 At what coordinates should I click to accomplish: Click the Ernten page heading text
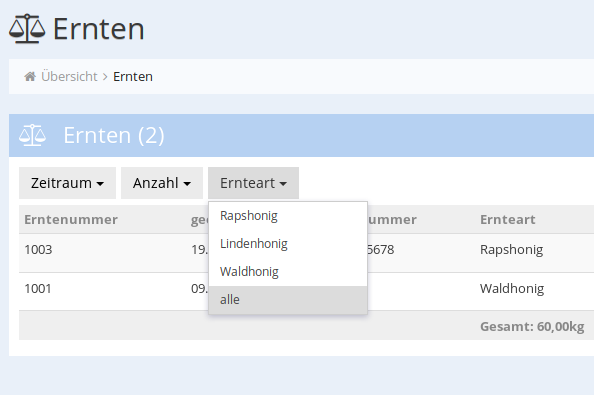[98, 29]
